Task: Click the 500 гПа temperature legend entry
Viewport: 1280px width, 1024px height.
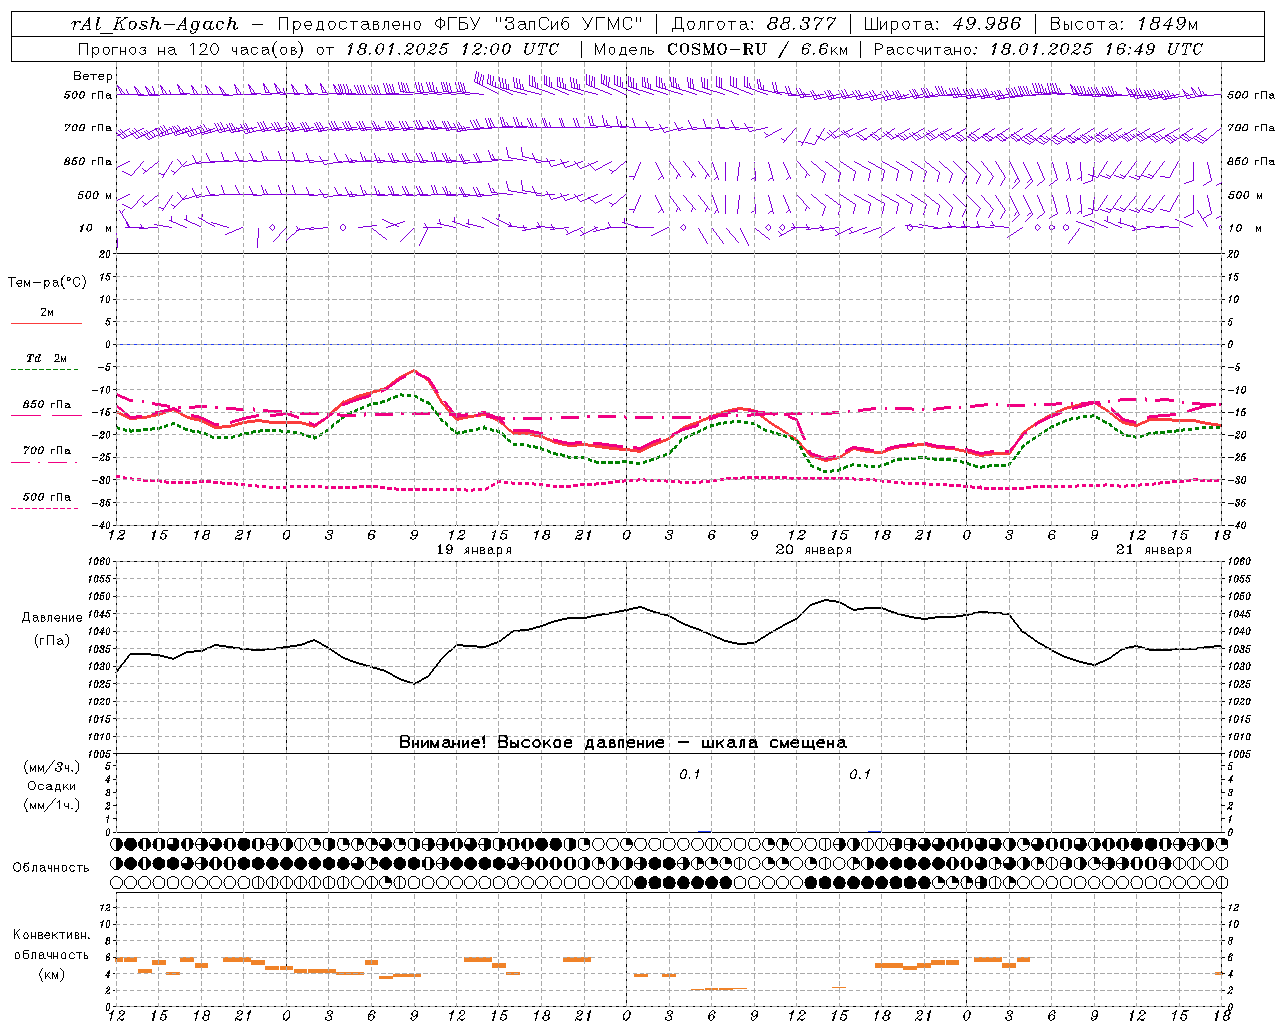Action: [x=46, y=497]
